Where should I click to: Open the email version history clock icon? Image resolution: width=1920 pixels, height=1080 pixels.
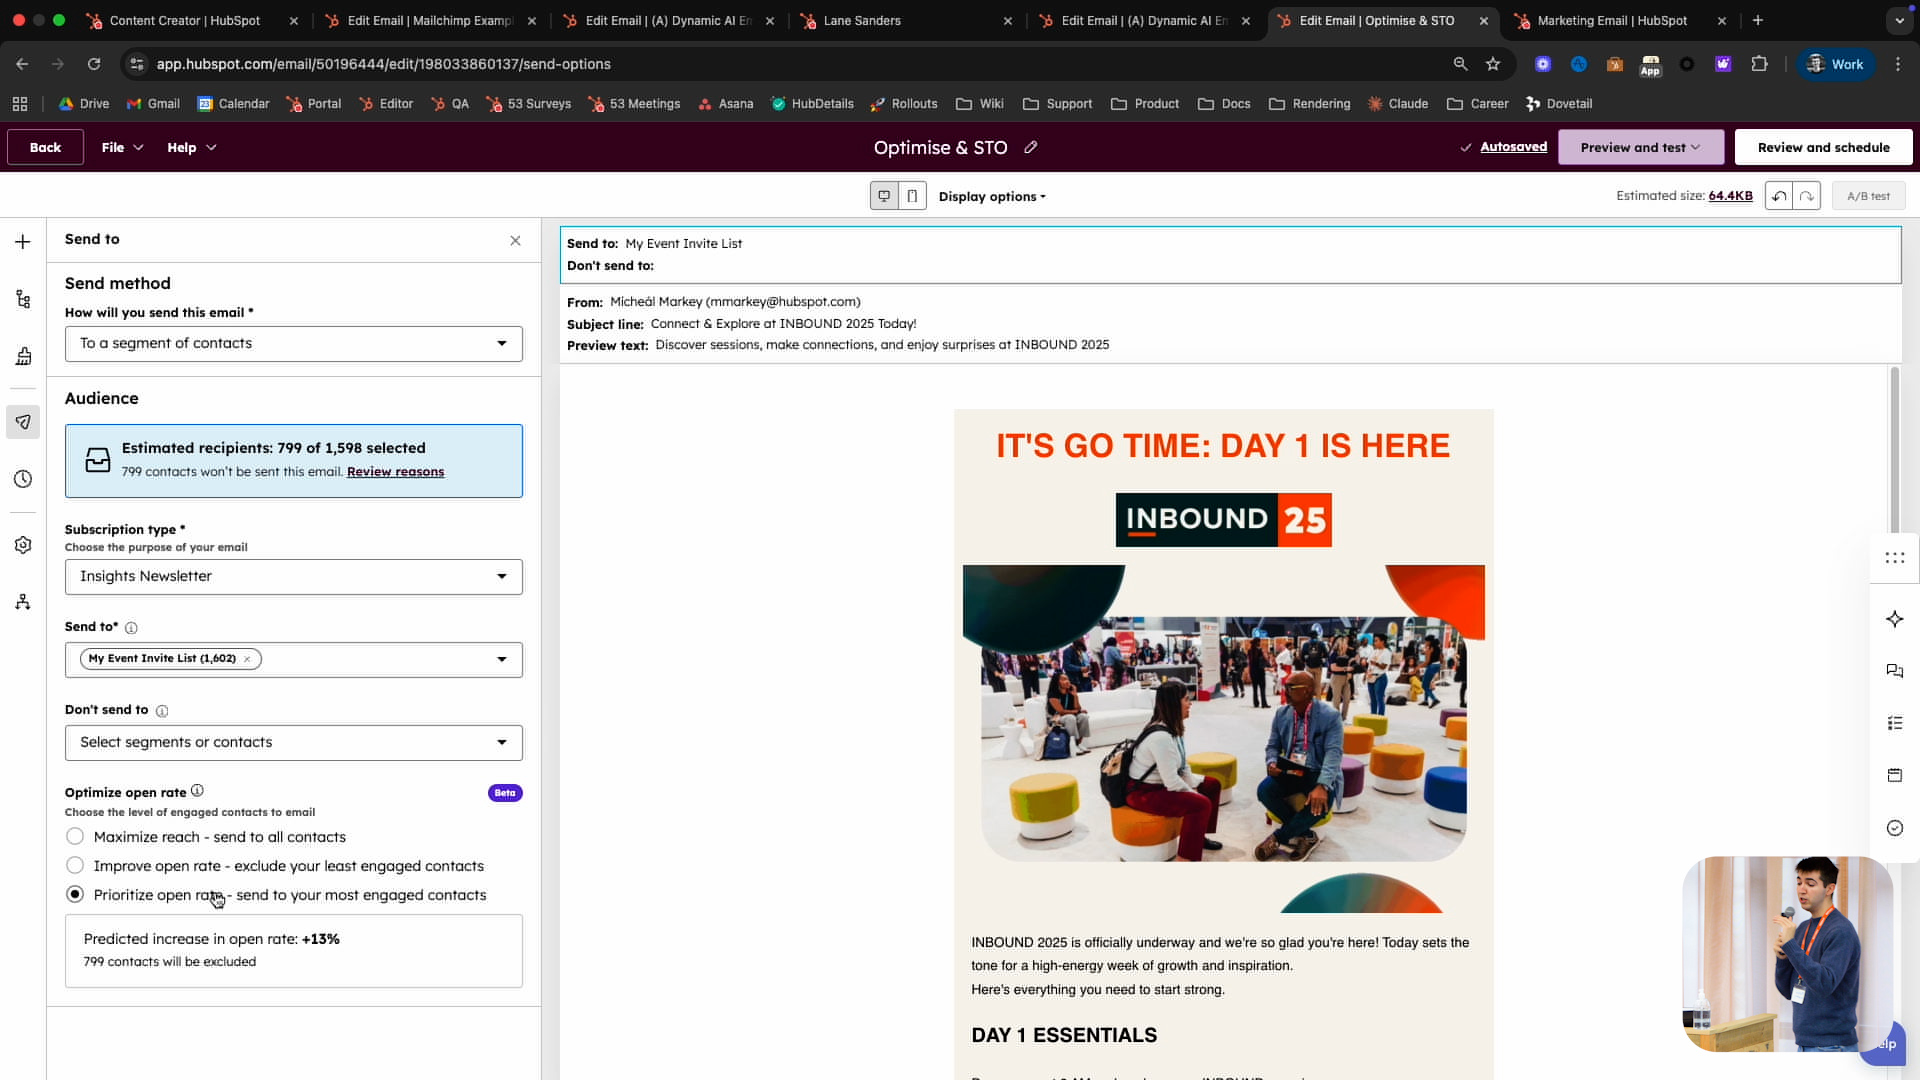coord(22,479)
